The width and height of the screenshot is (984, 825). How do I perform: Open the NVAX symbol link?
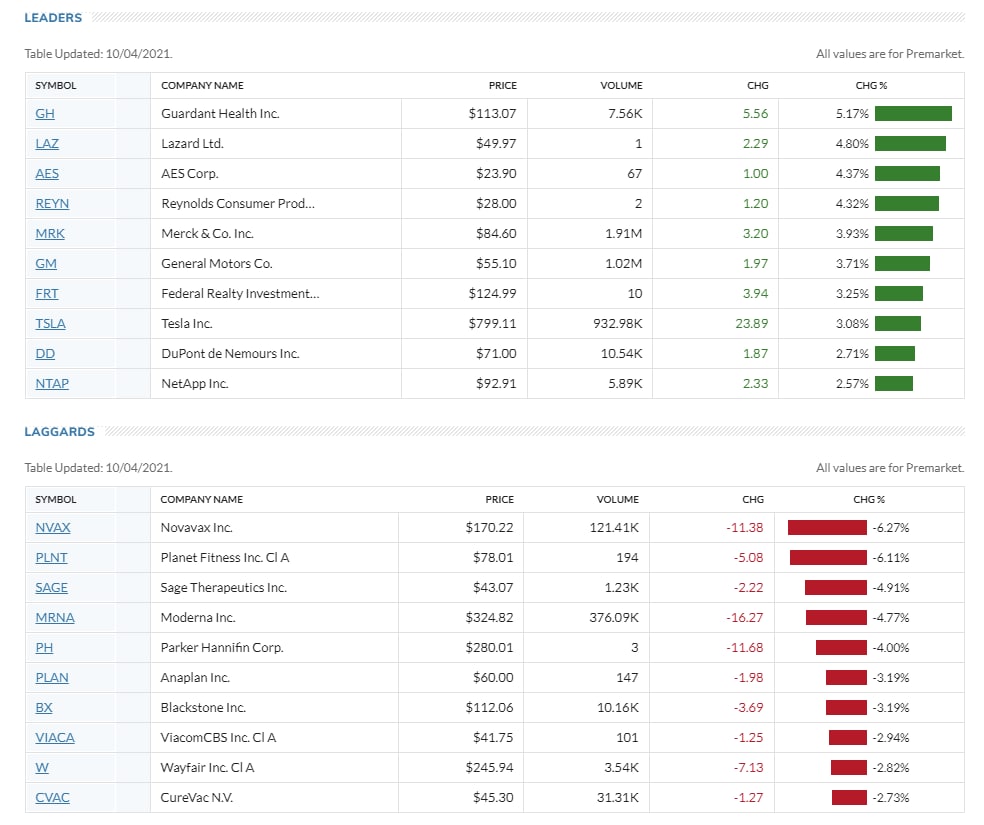click(x=53, y=528)
